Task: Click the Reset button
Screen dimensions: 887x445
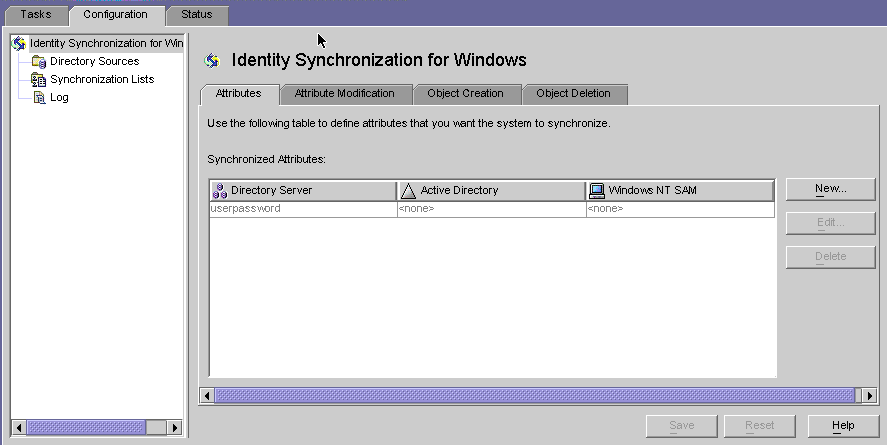Action: coord(760,426)
